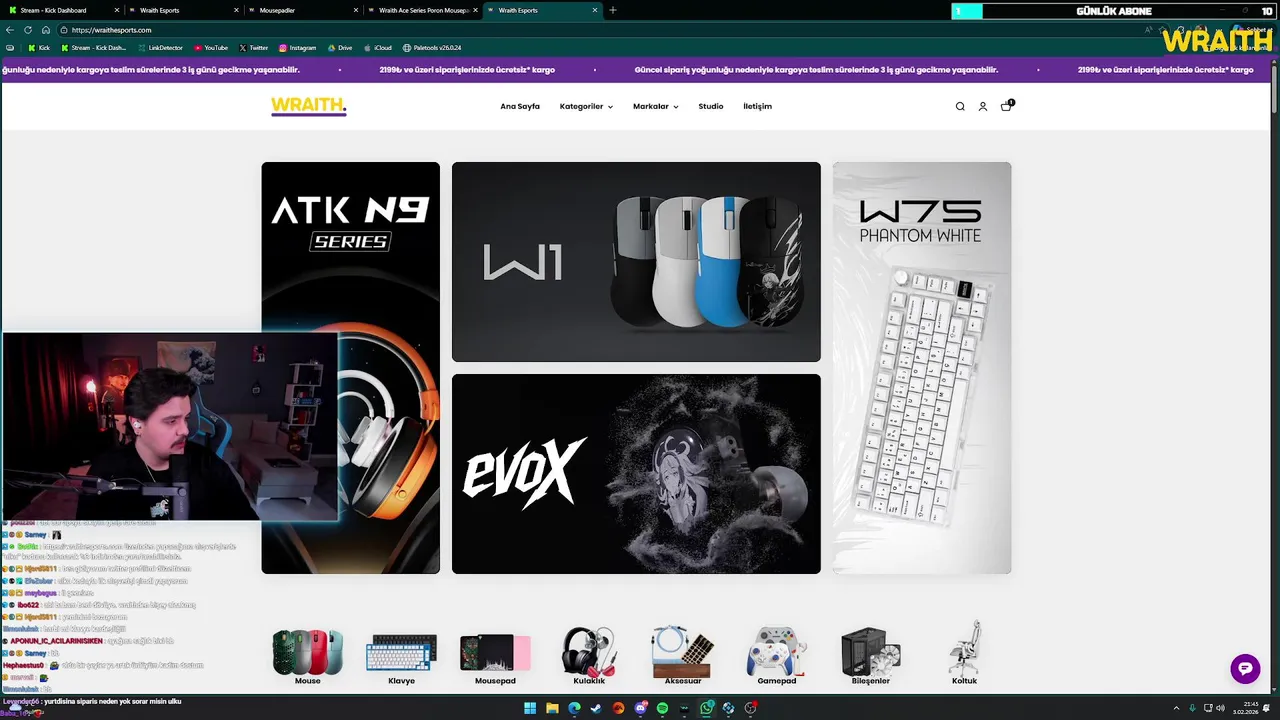Click the browser home icon
The image size is (1280, 720).
(x=46, y=30)
